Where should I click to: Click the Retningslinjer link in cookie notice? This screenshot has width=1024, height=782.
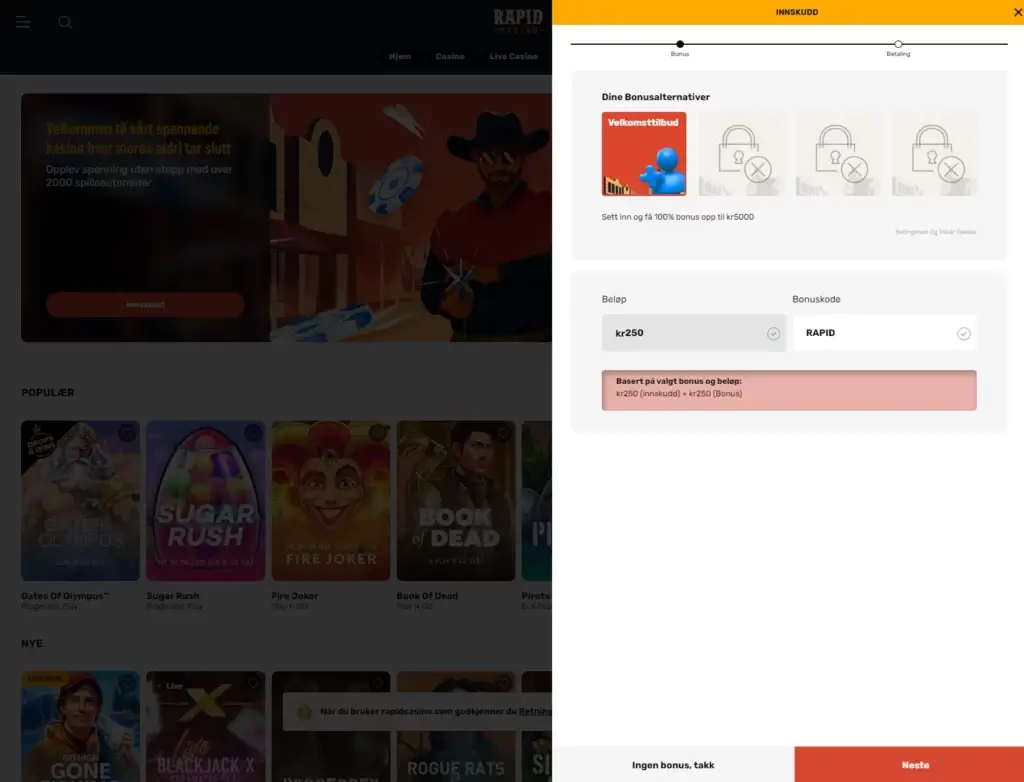536,711
